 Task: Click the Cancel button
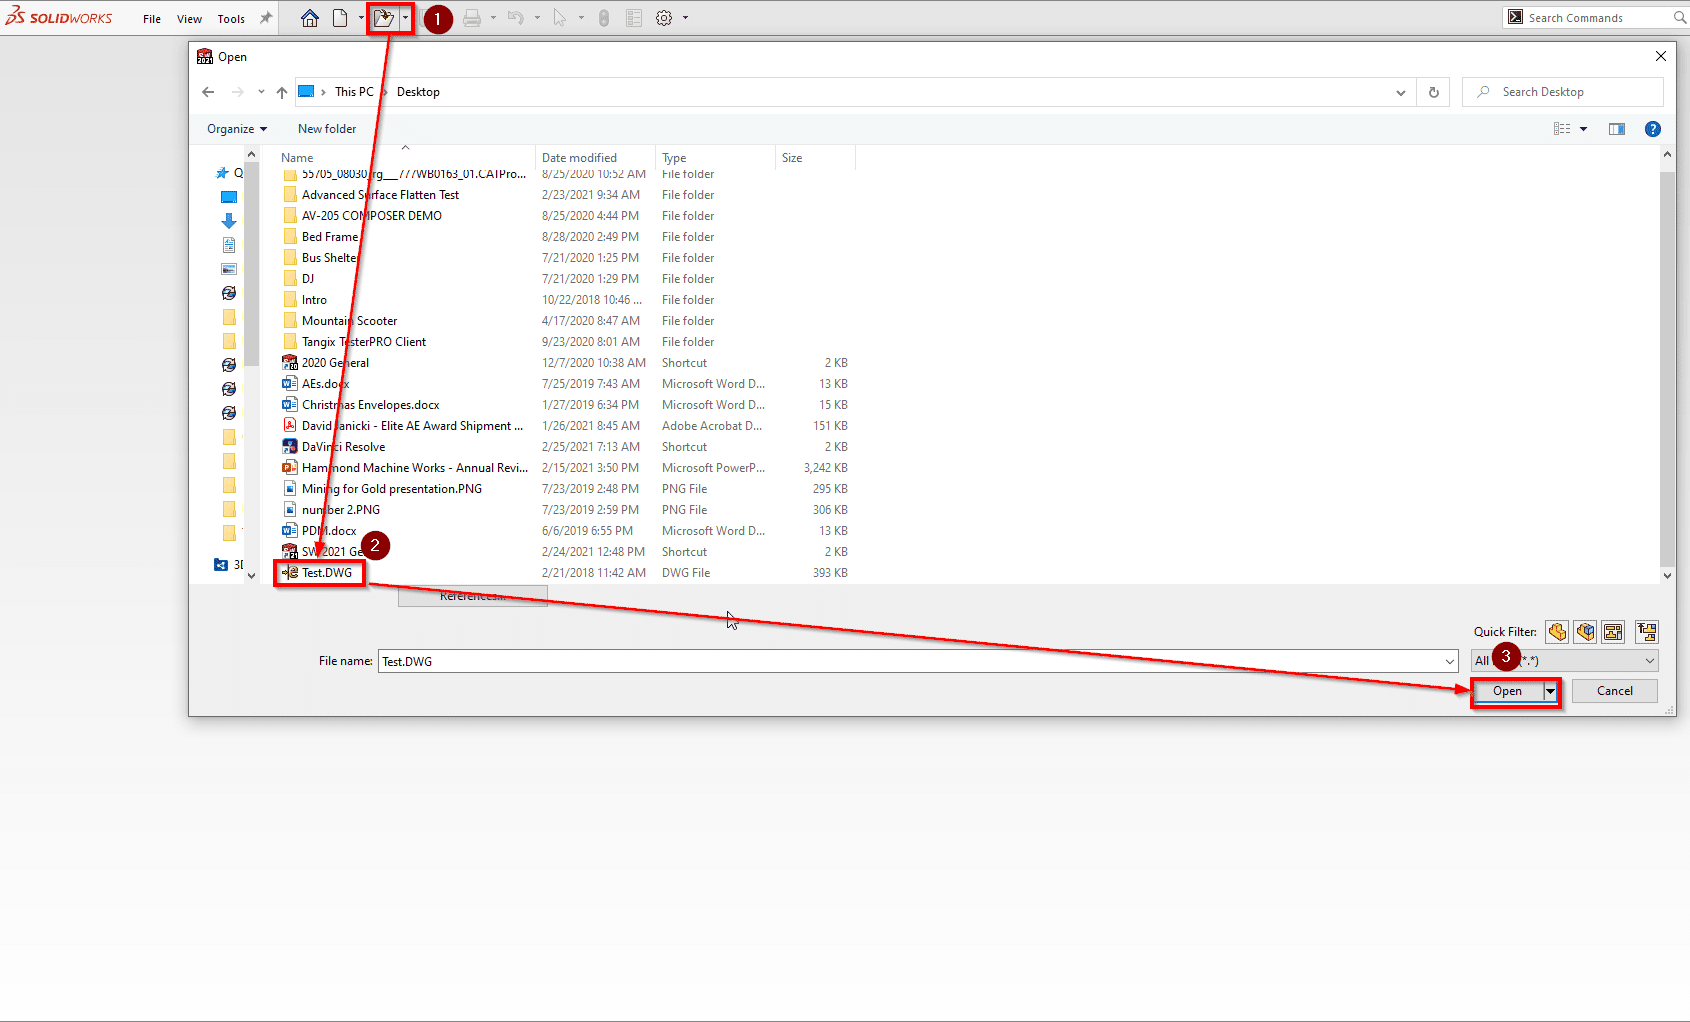pyautogui.click(x=1614, y=691)
